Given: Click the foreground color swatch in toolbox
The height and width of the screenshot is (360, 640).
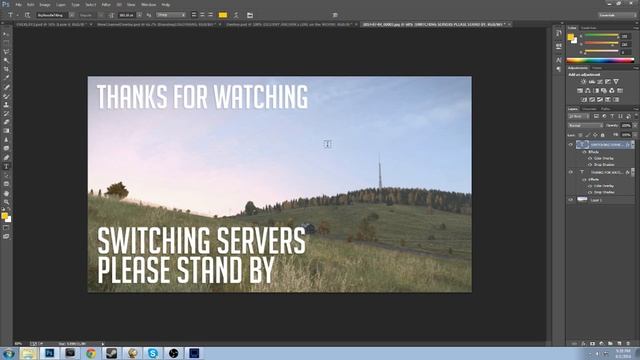Looking at the screenshot, I should 4,216.
